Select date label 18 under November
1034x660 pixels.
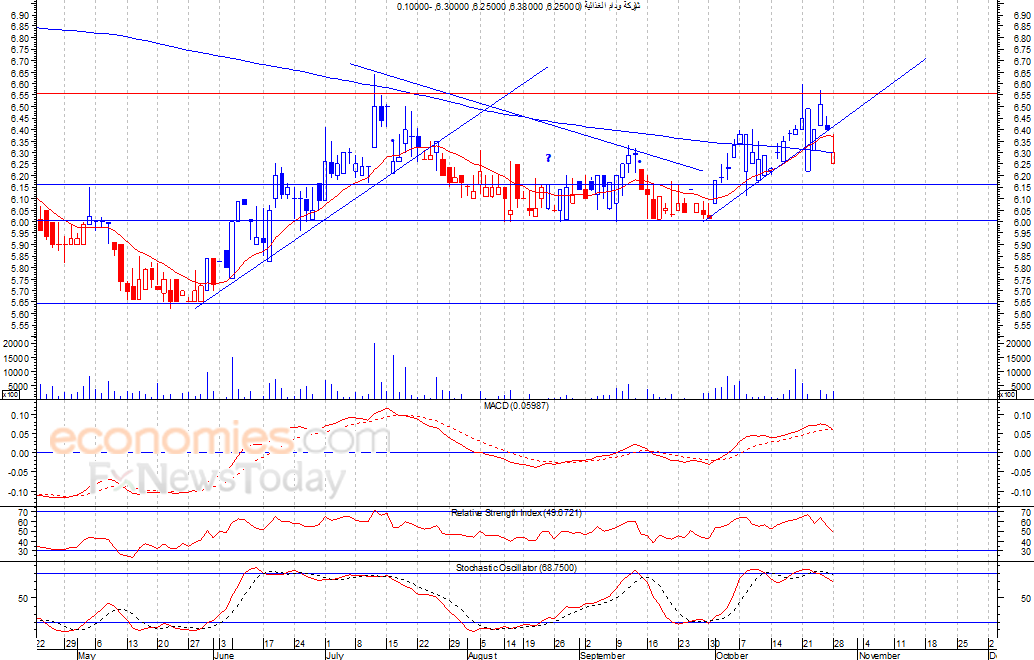point(931,644)
